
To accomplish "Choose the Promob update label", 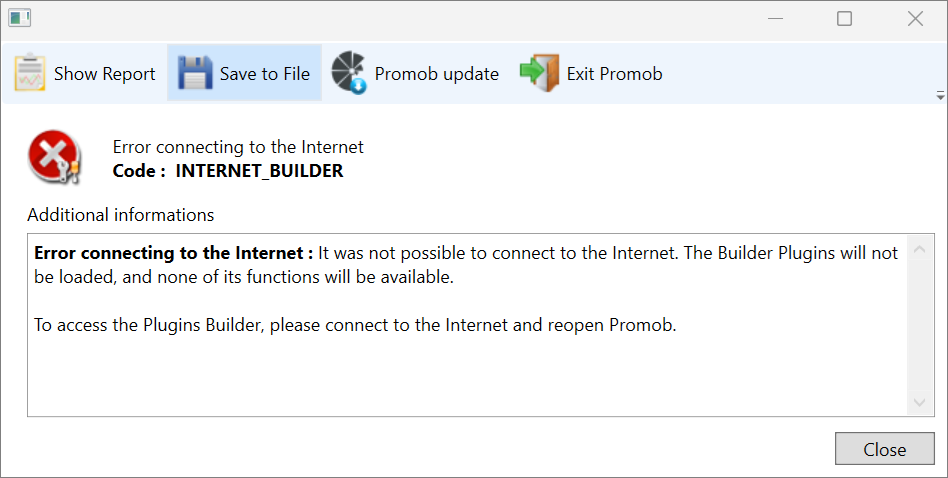I will click(437, 74).
